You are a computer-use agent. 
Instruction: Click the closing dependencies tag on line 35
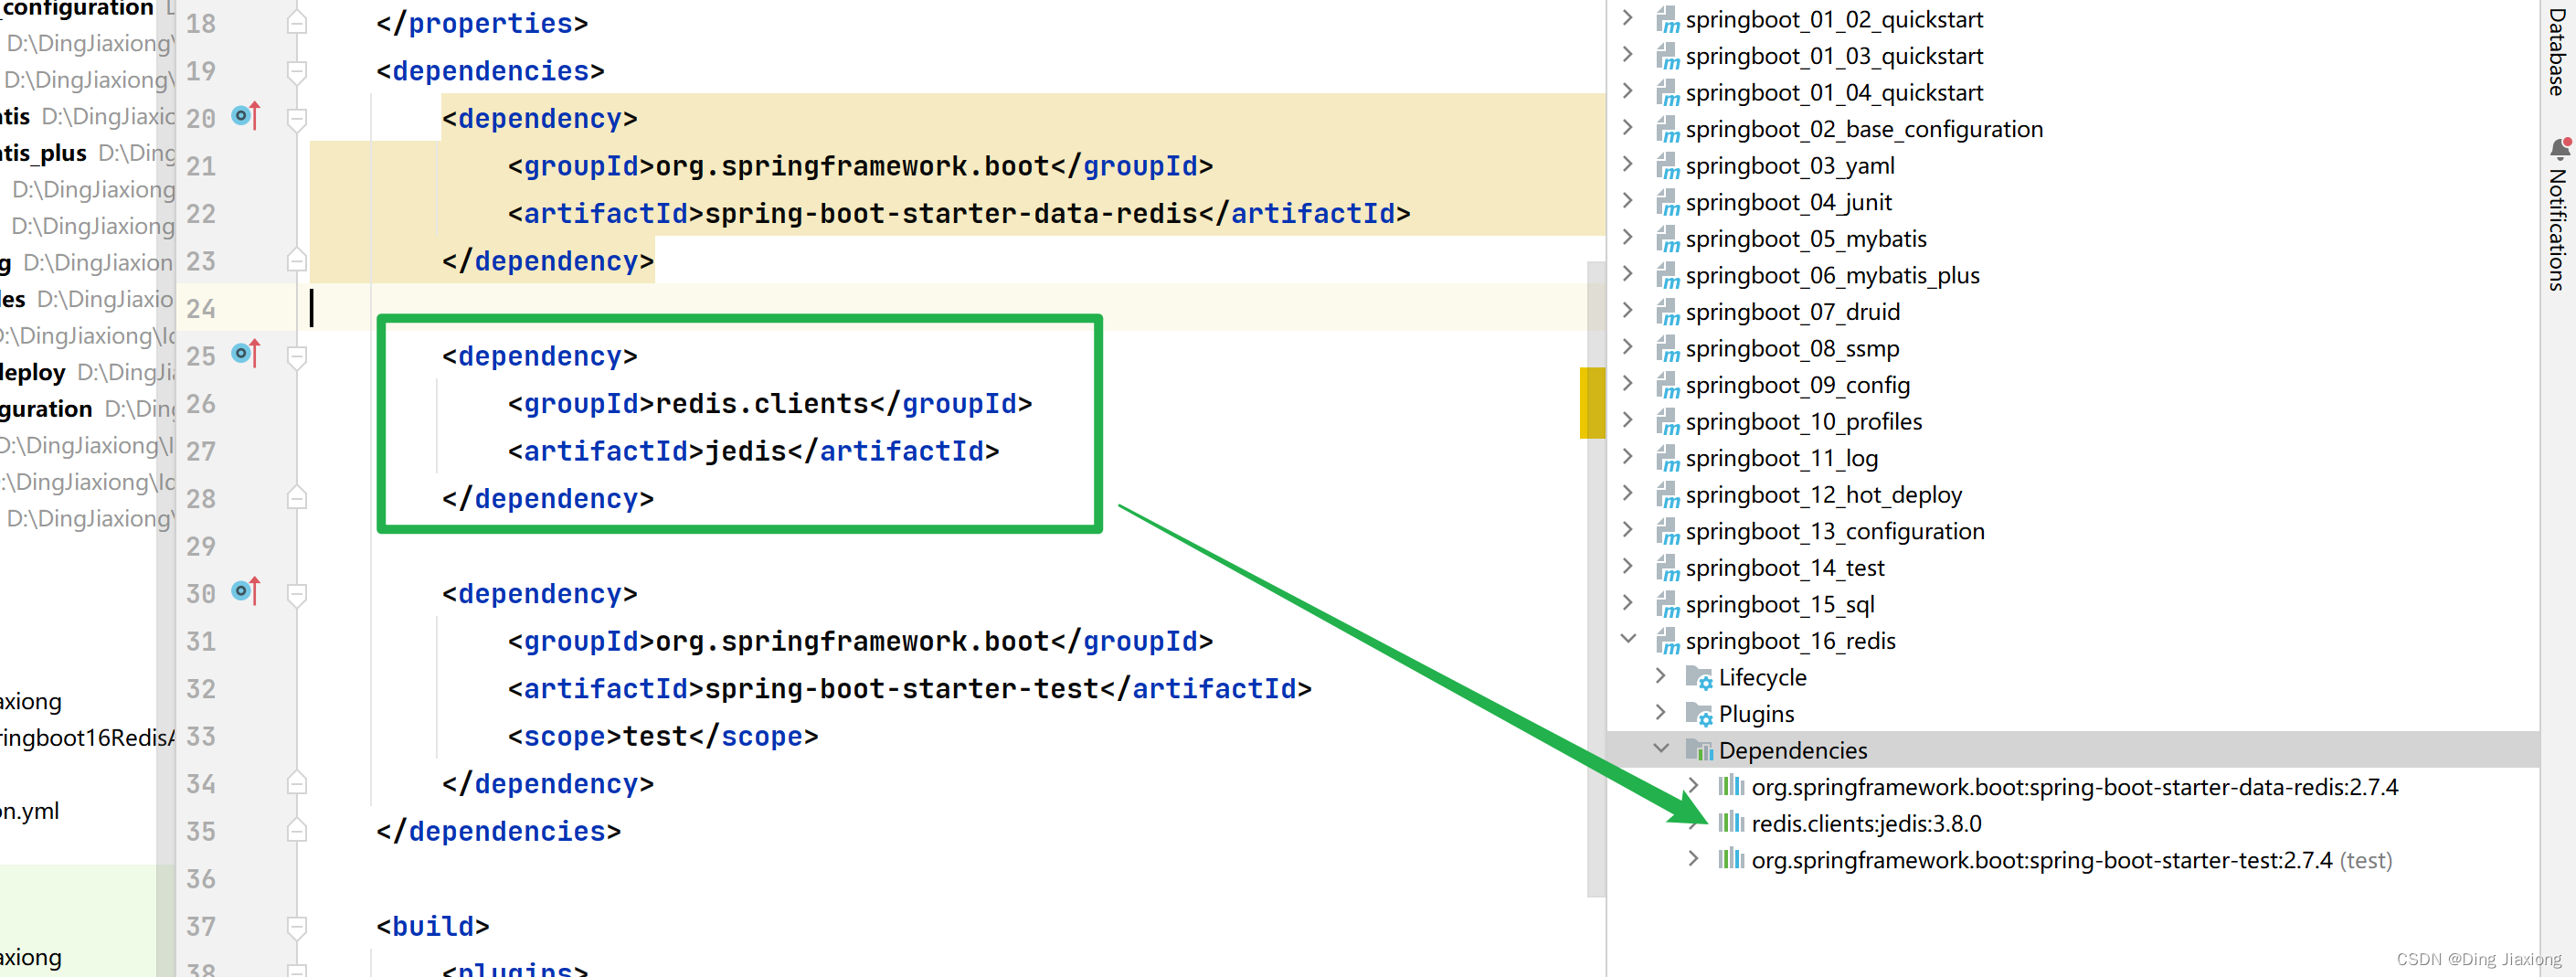click(x=498, y=831)
